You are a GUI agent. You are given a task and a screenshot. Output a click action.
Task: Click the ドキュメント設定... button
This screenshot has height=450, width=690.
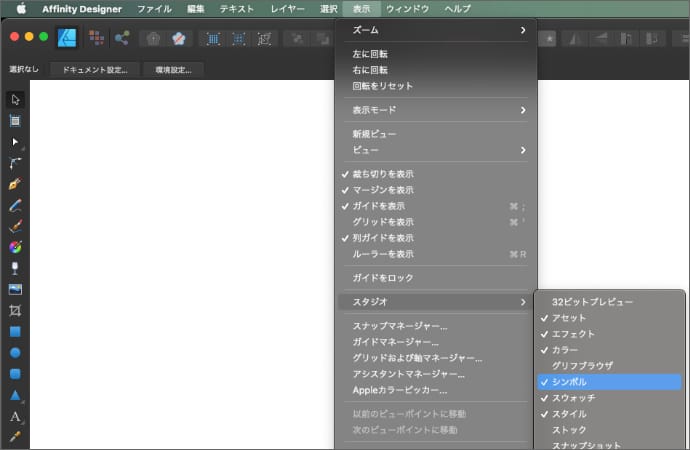[94, 70]
